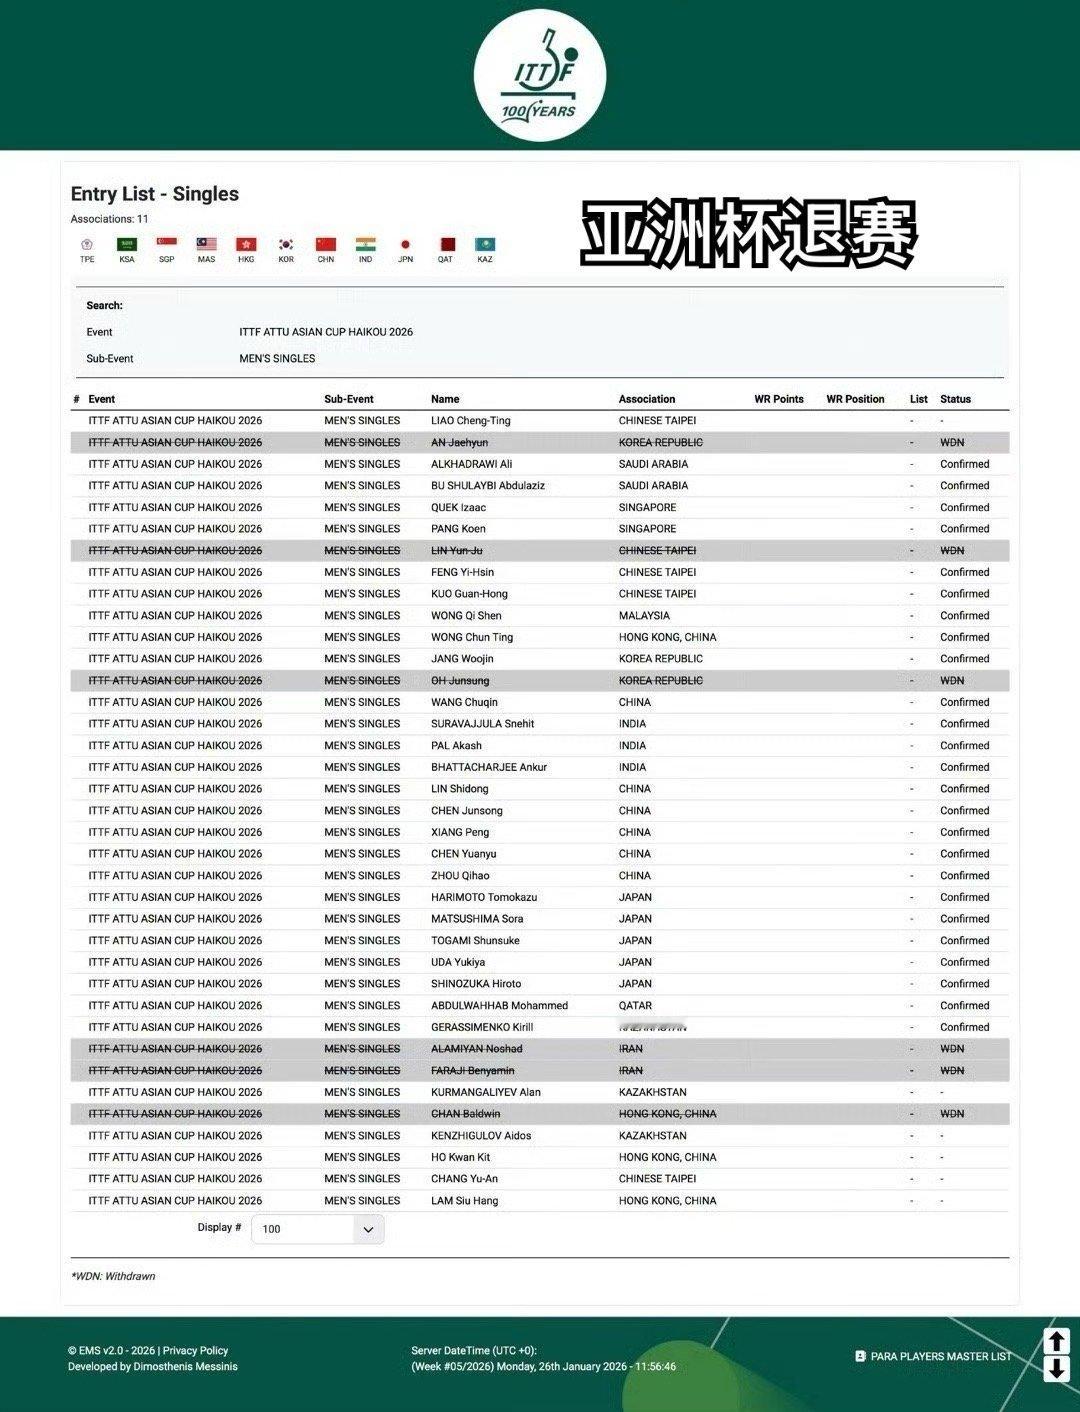This screenshot has height=1412, width=1080.
Task: Click the scroll-up arrow button
Action: 1057,1341
